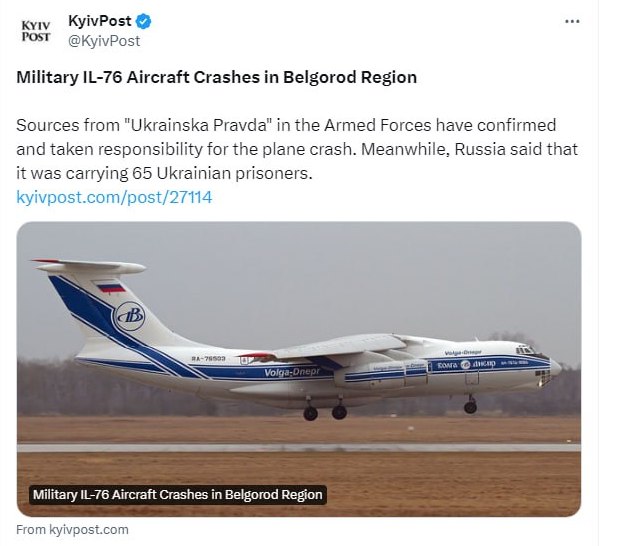Click the aircraft's front nose landing gear

[x=470, y=405]
